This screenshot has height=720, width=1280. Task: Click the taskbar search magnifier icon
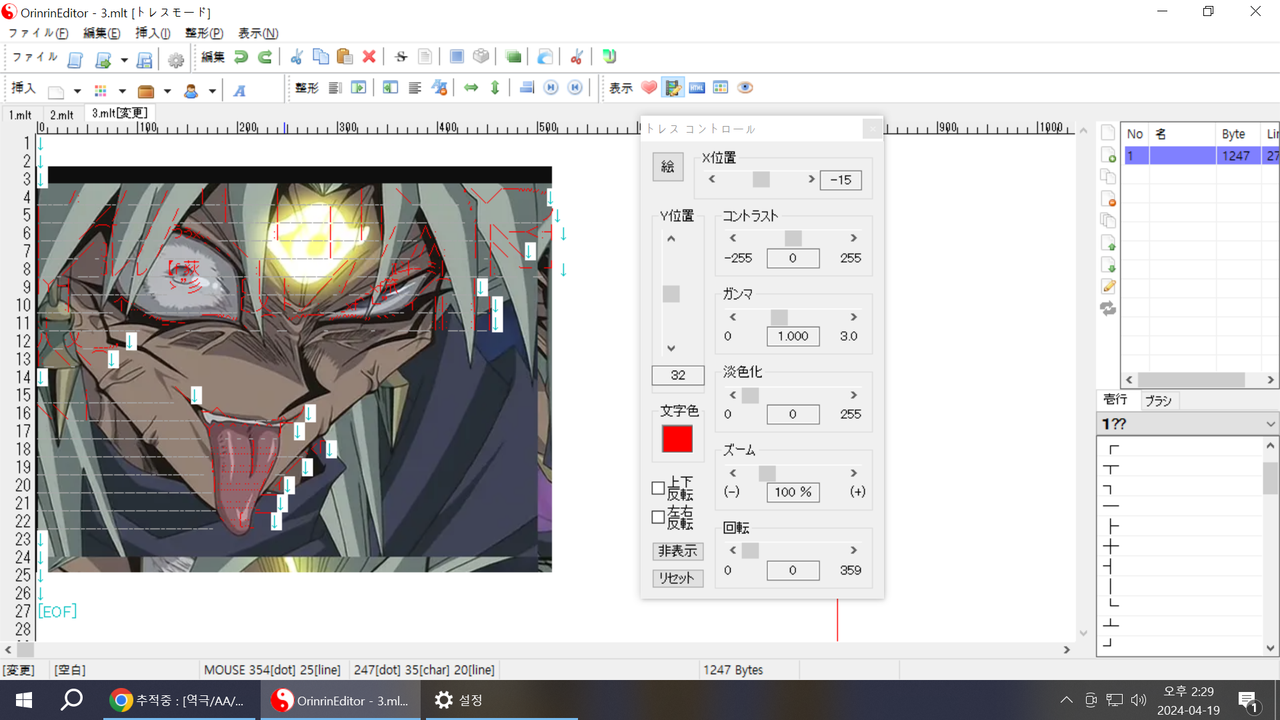click(72, 700)
